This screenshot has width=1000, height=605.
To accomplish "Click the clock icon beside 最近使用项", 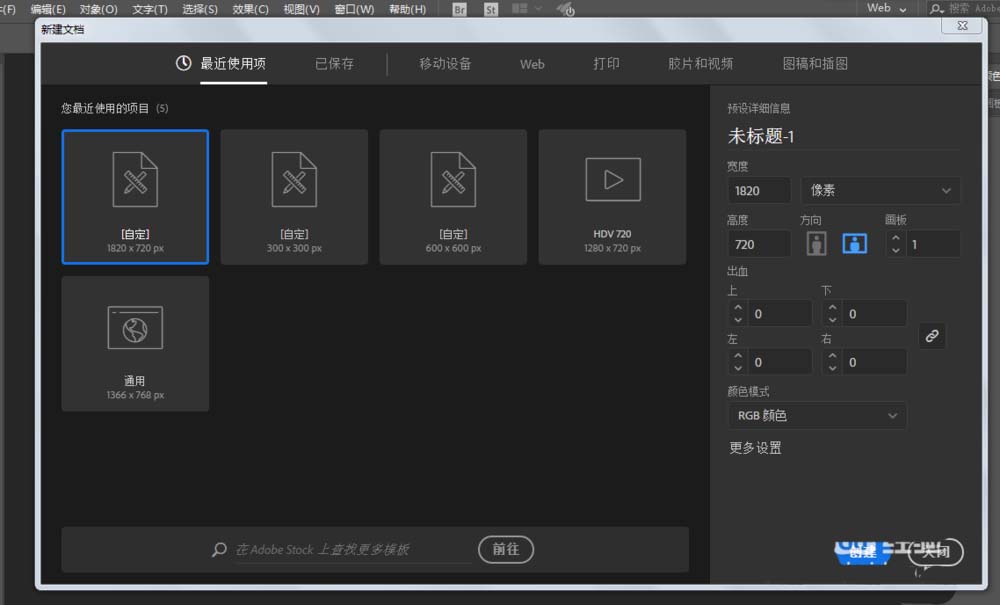I will pyautogui.click(x=183, y=63).
